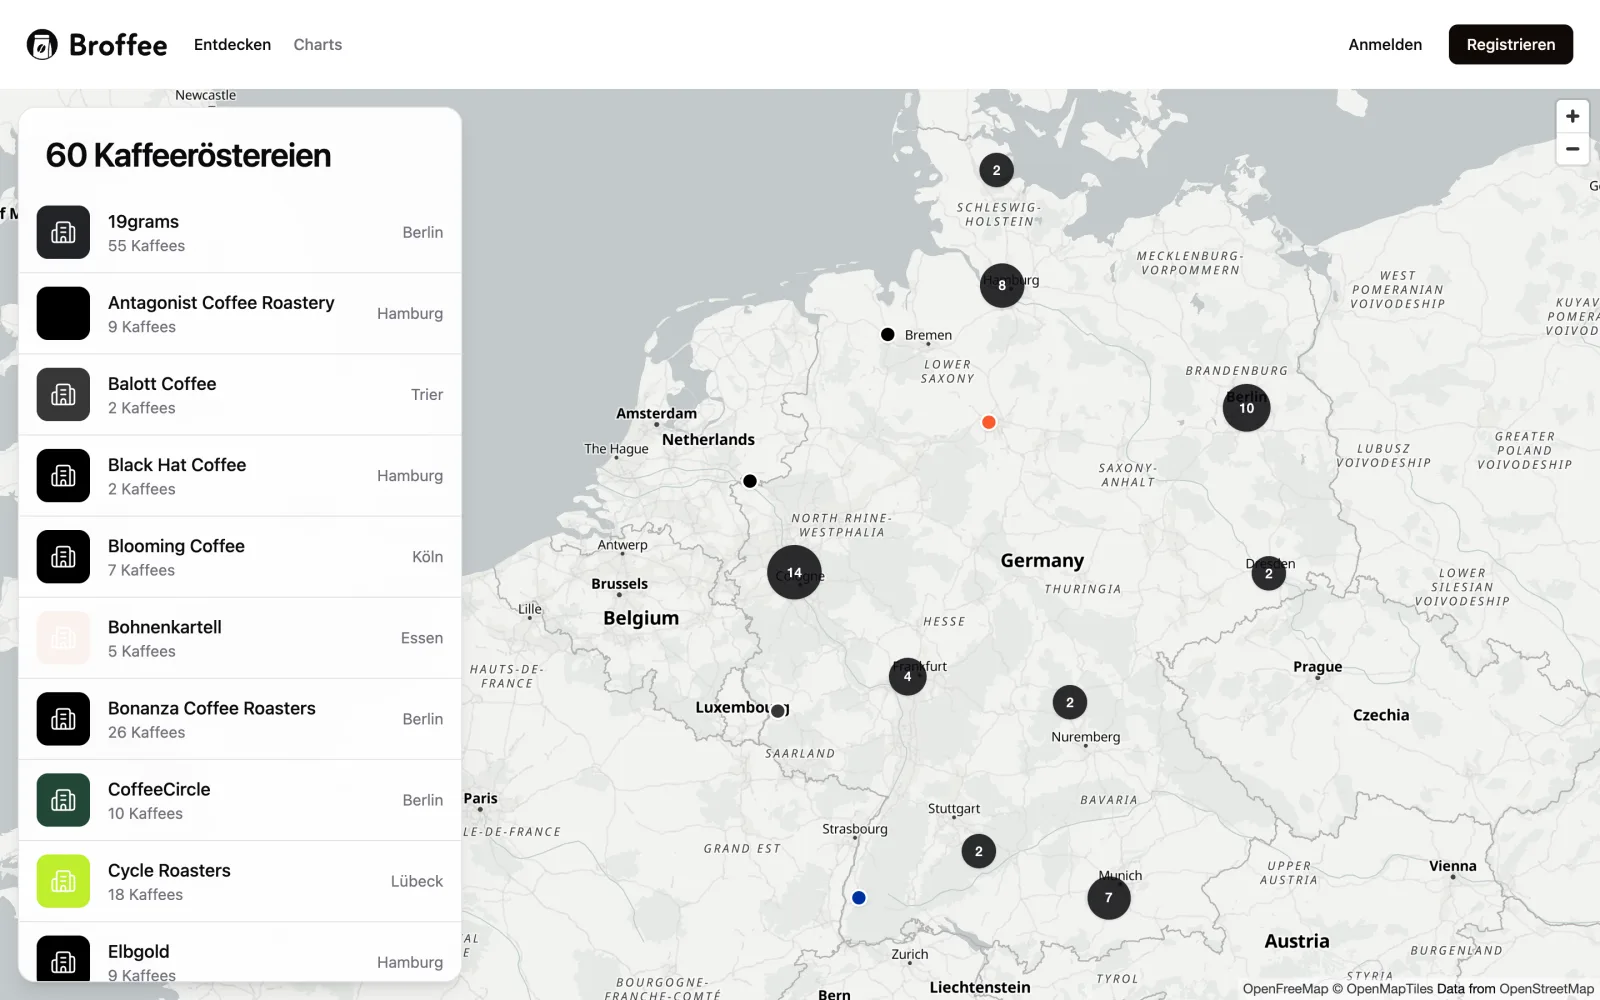Switch to the Charts navigation tab
Viewport: 1600px width, 1000px height.
click(317, 44)
